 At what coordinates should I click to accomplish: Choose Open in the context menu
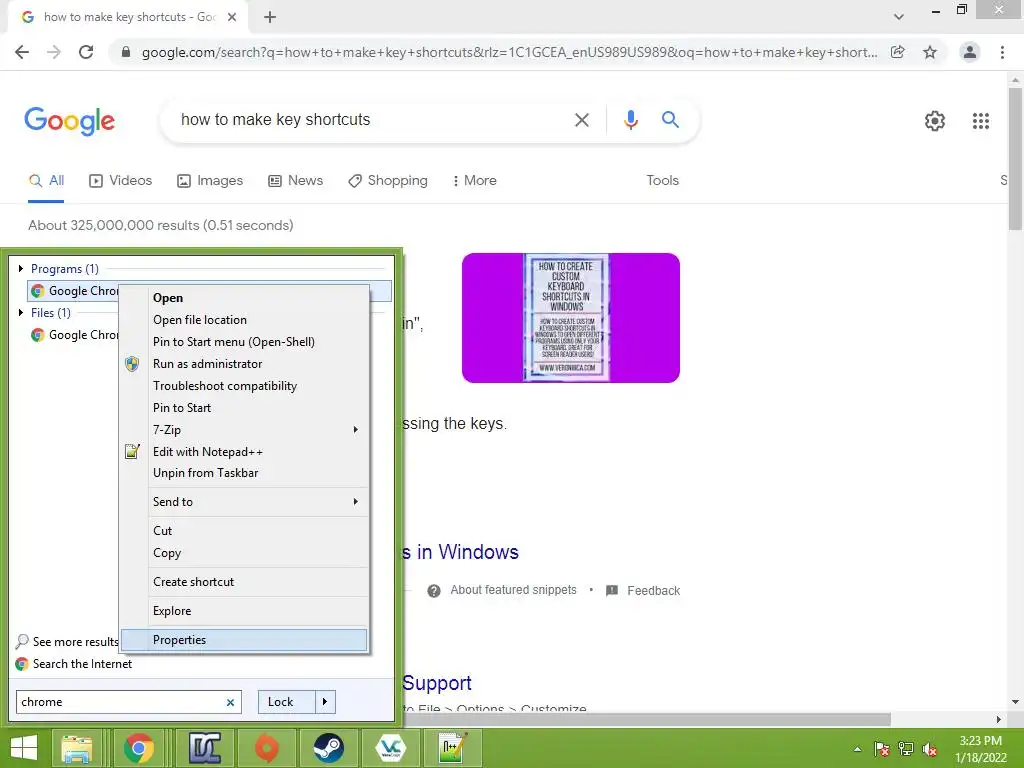coord(244,298)
